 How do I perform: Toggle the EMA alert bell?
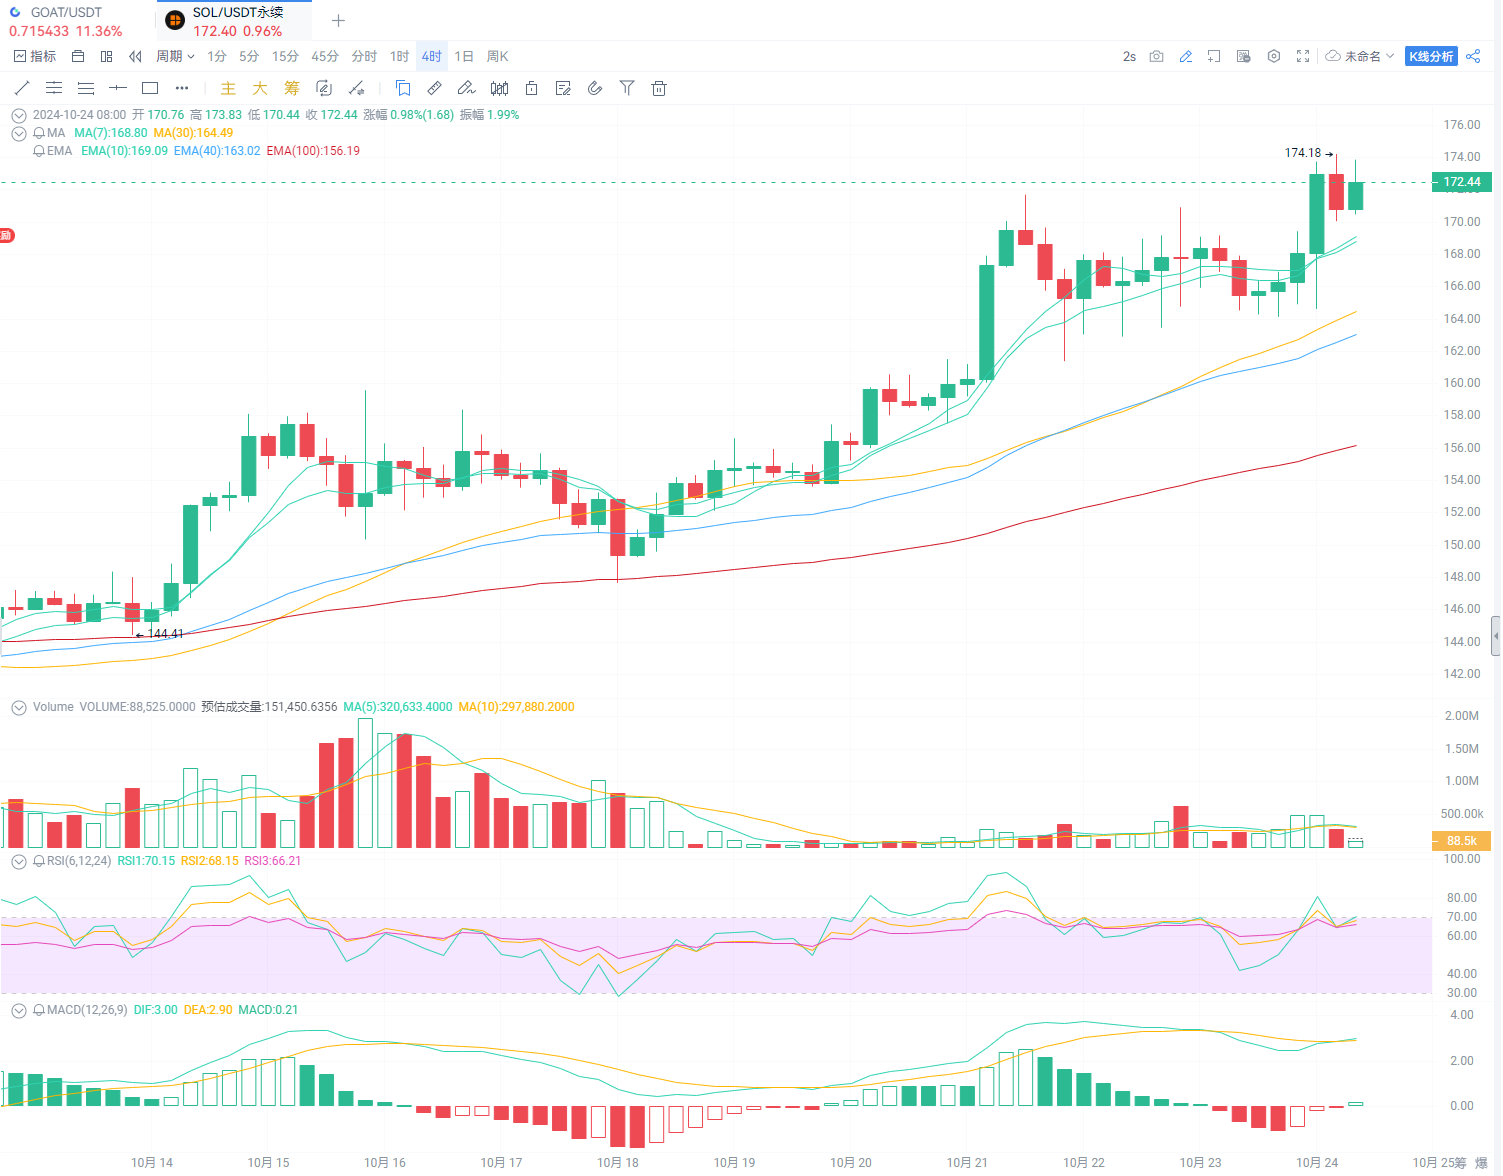coord(39,151)
